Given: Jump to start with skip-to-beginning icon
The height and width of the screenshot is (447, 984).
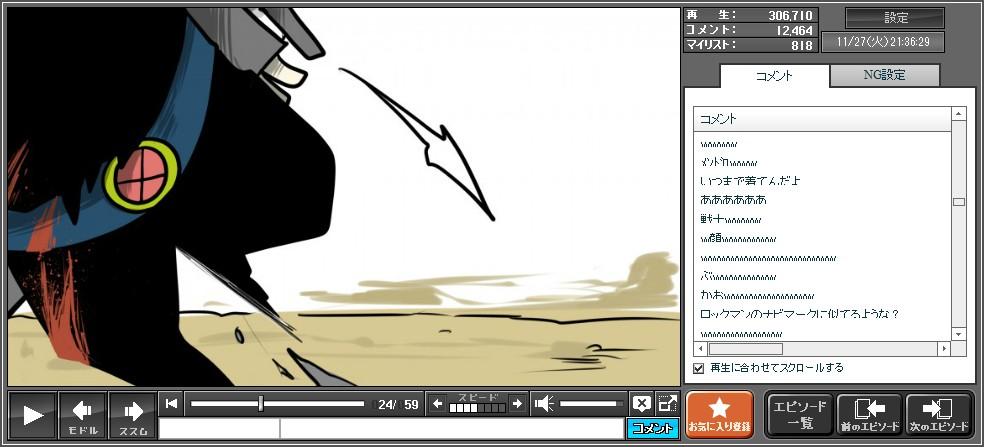Looking at the screenshot, I should coord(172,404).
